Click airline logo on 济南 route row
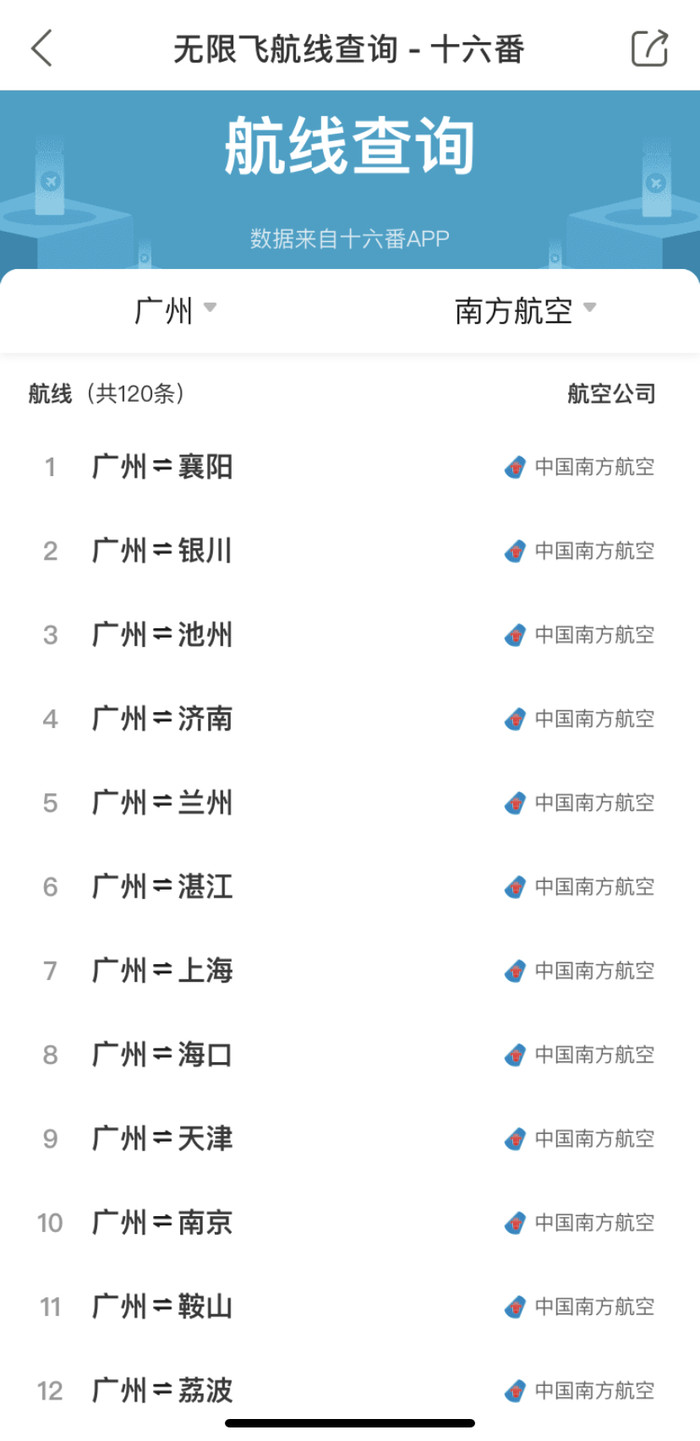Viewport: 700px width, 1441px height. (514, 719)
